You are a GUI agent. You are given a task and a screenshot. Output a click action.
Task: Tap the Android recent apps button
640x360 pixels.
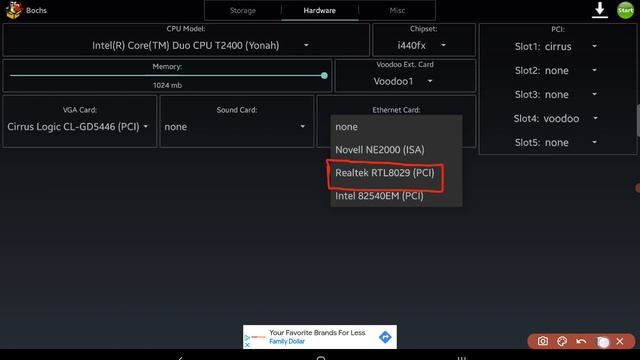[x=461, y=358]
